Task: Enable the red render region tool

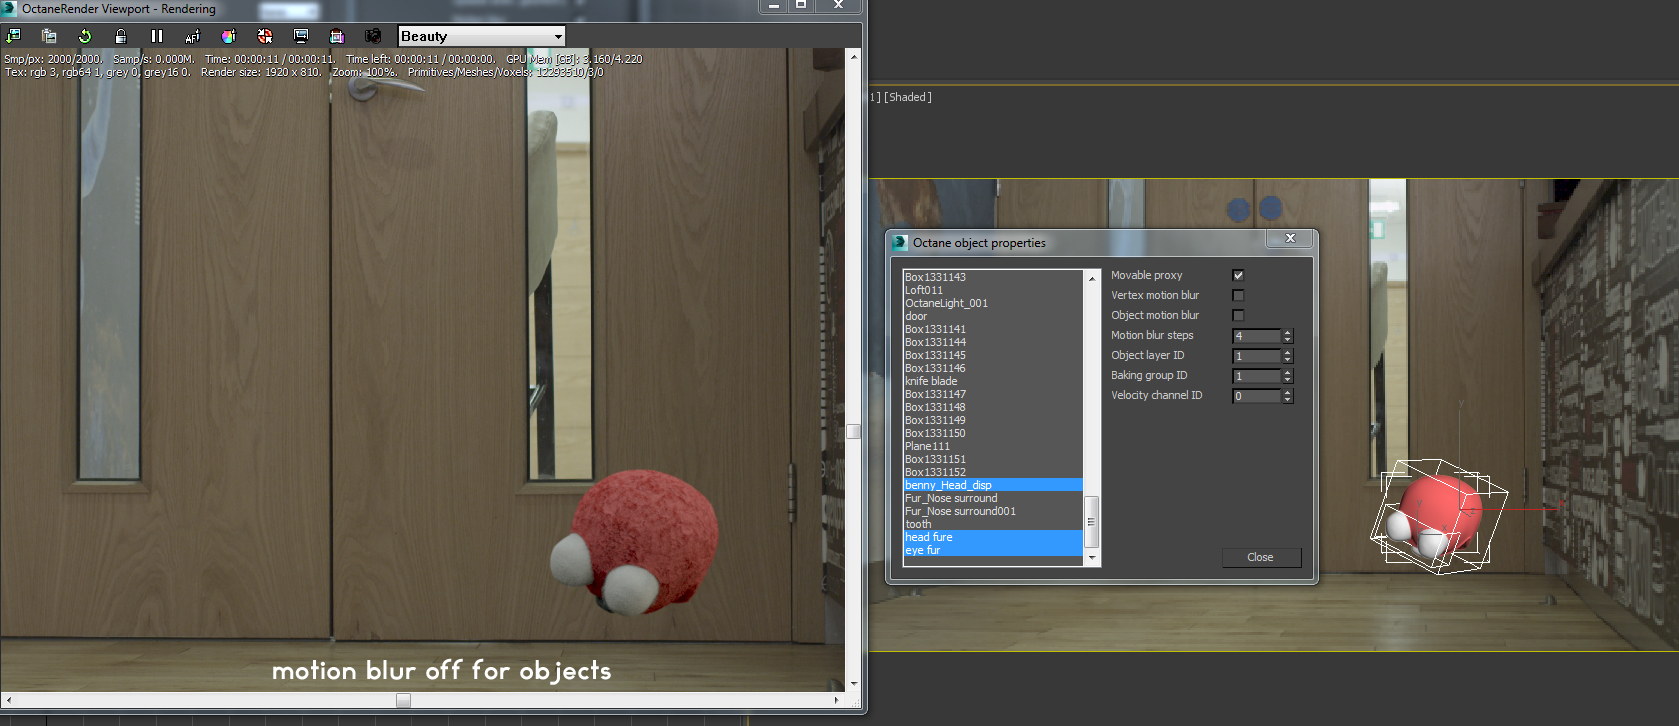Action: coord(265,36)
